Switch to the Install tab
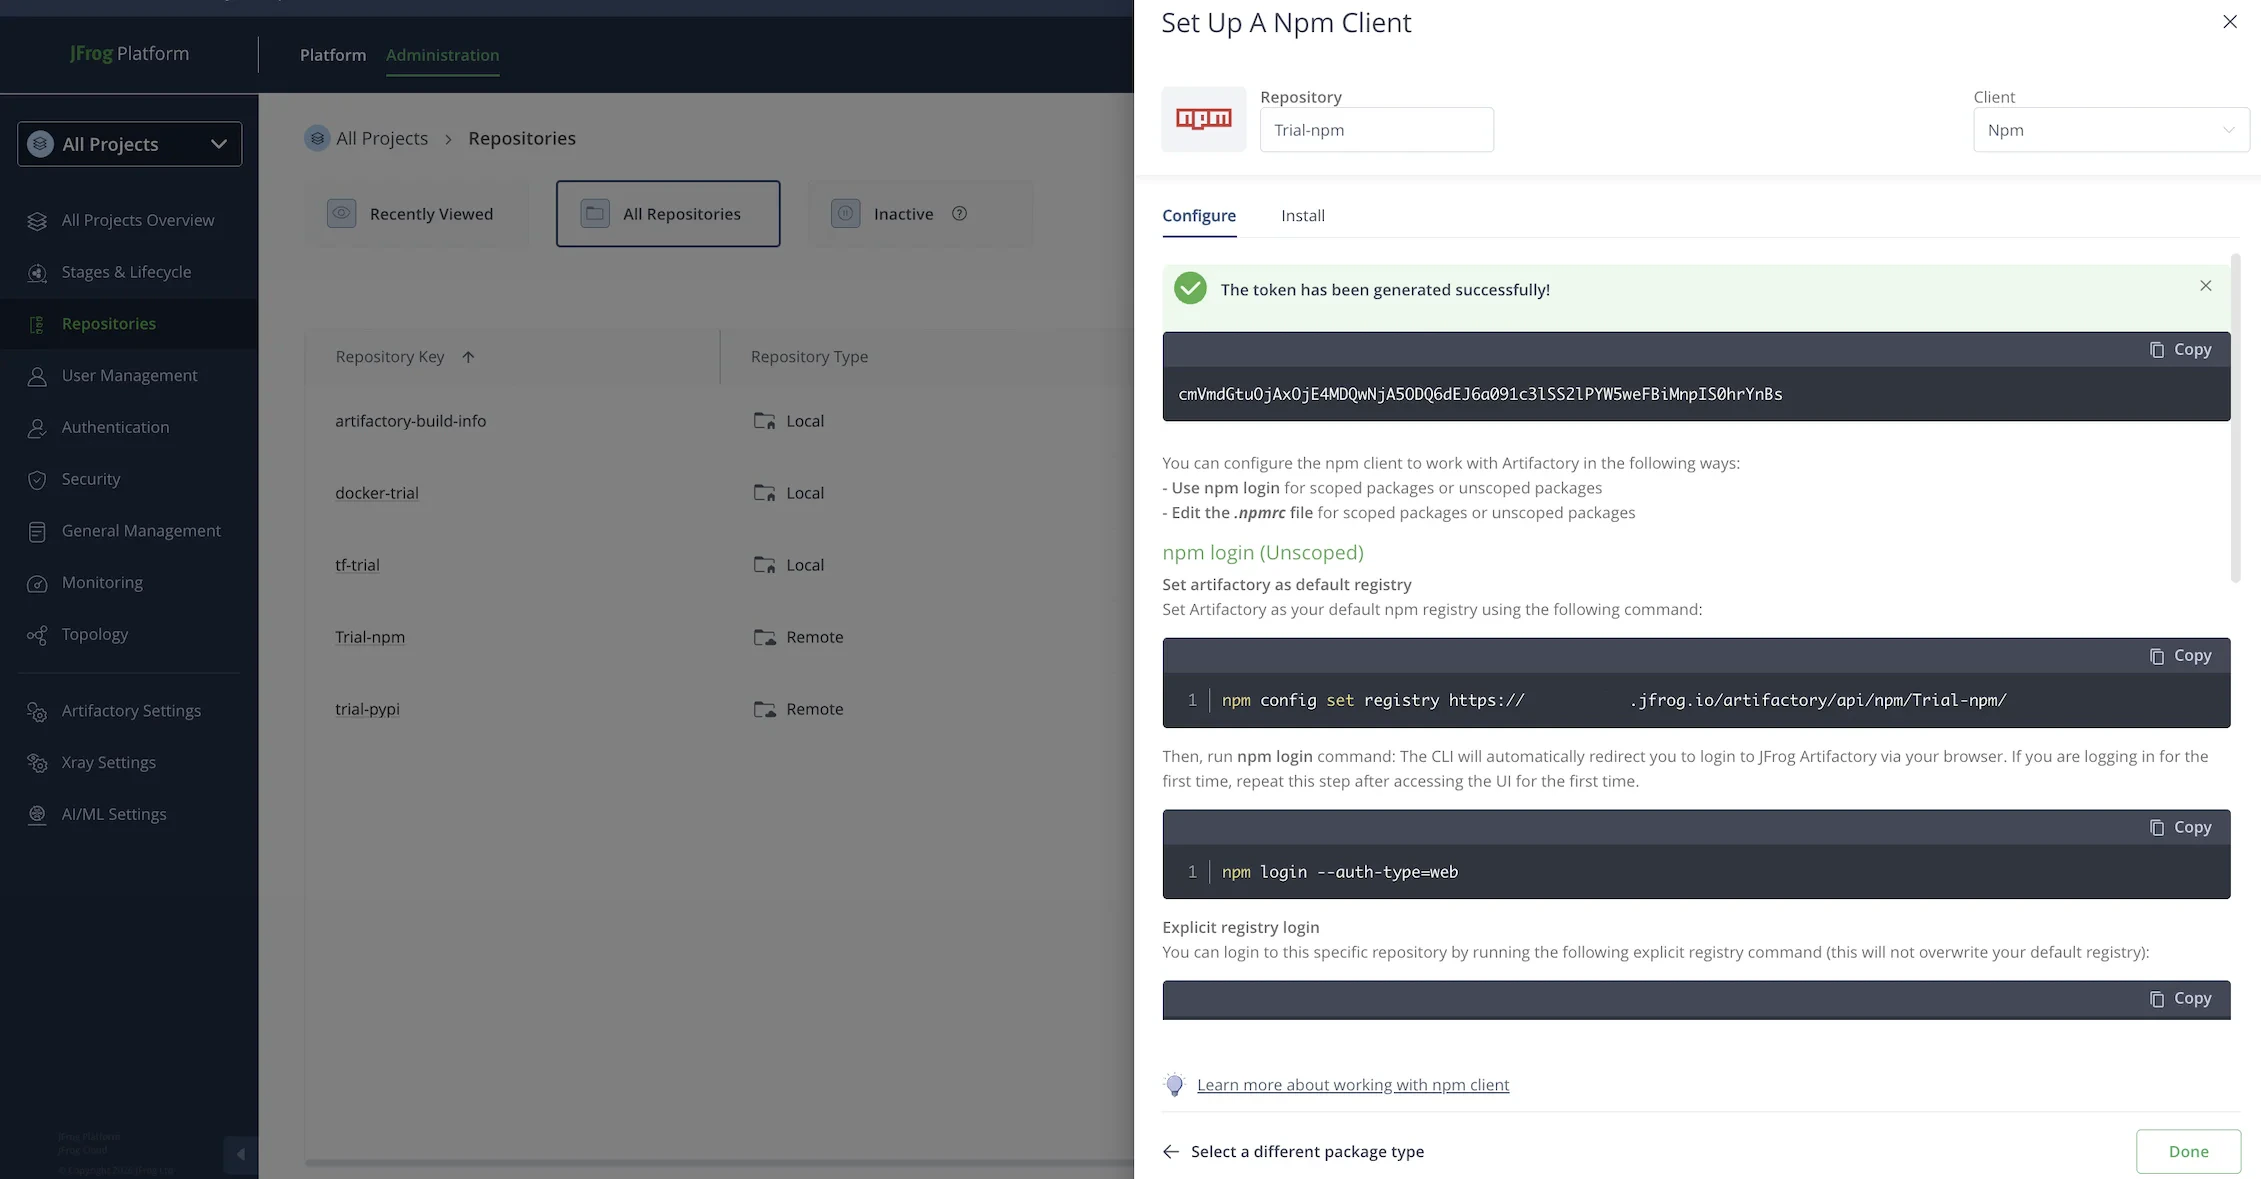The image size is (2261, 1179). 1302,216
